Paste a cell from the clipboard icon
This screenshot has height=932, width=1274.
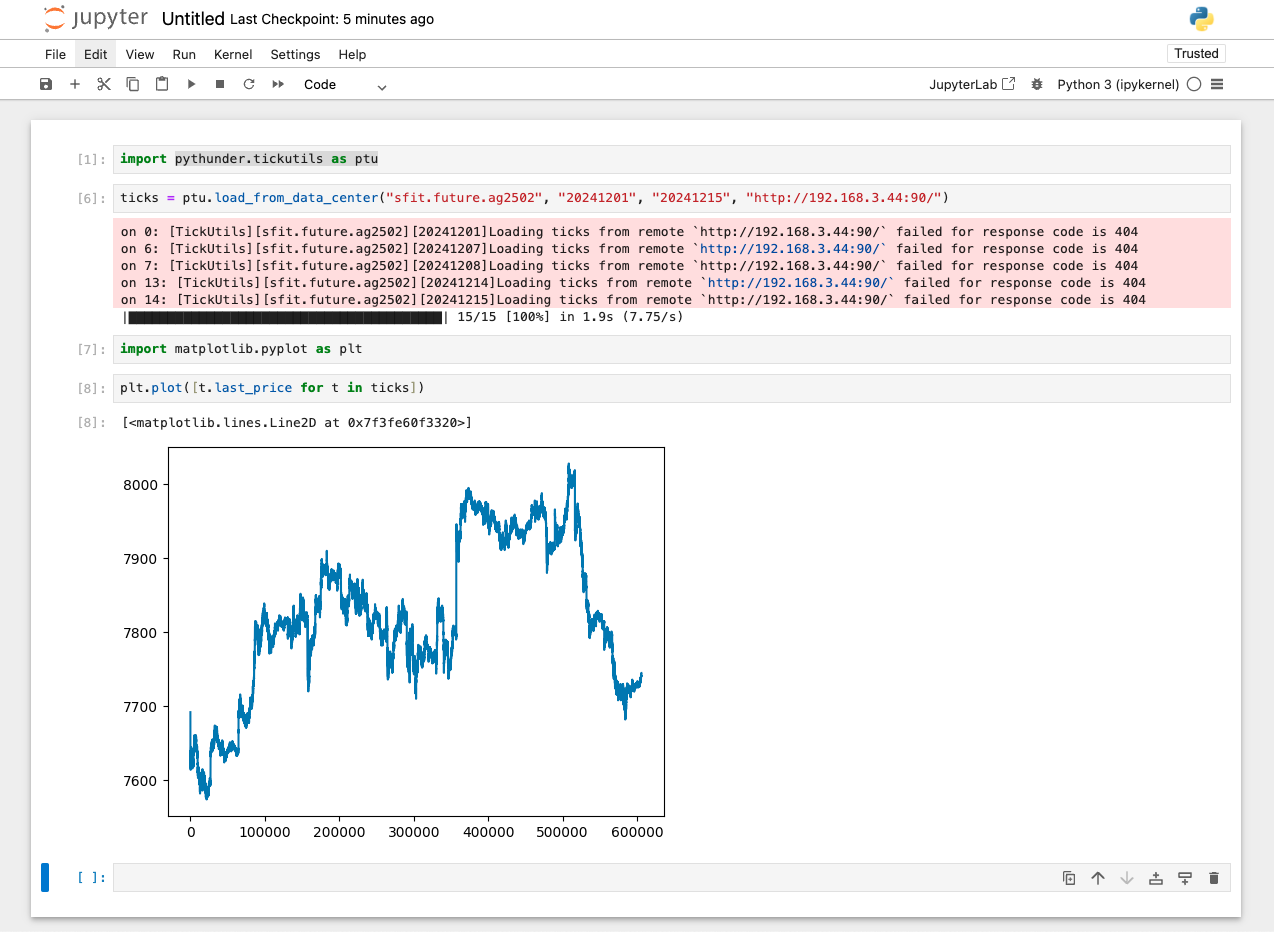161,85
